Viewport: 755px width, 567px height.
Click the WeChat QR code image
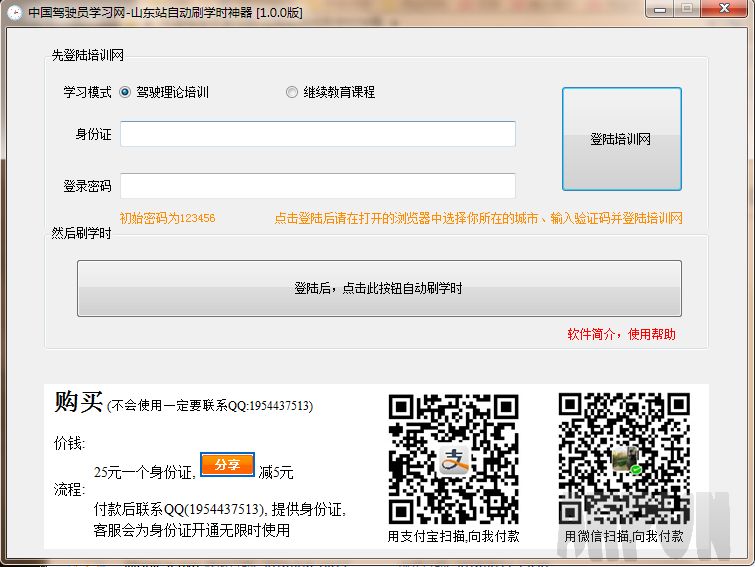click(624, 458)
